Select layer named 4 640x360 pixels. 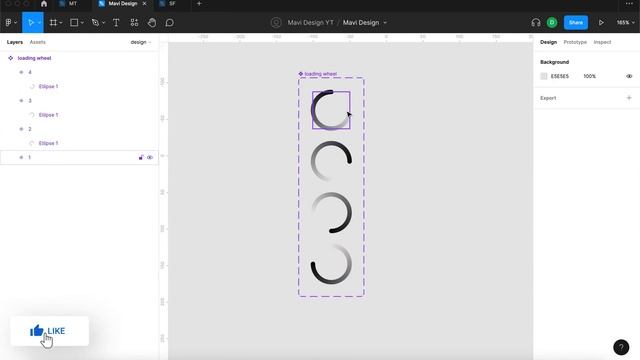pos(30,72)
